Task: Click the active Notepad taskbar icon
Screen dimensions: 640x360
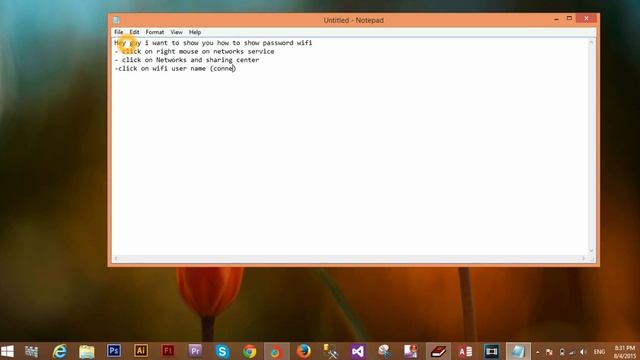Action: [x=518, y=351]
